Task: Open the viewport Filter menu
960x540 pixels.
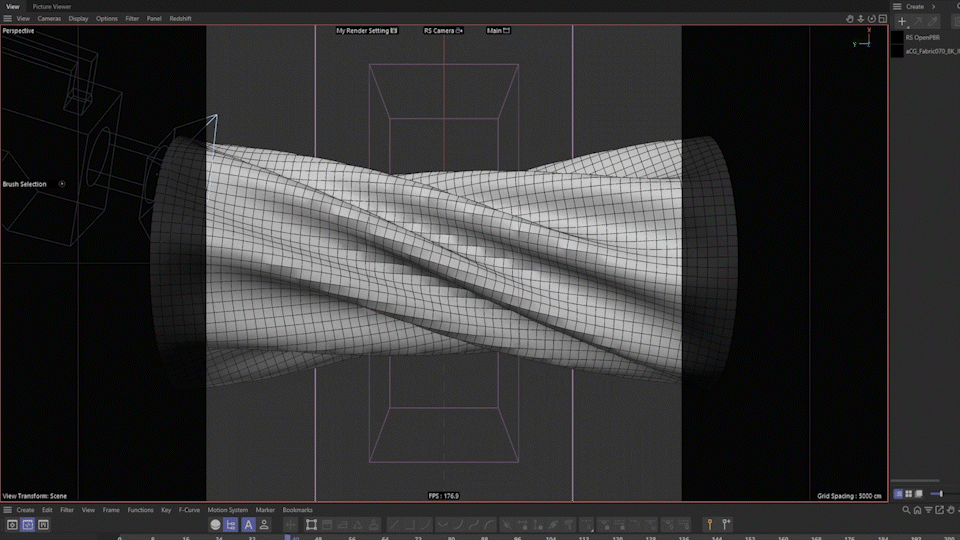Action: tap(132, 18)
